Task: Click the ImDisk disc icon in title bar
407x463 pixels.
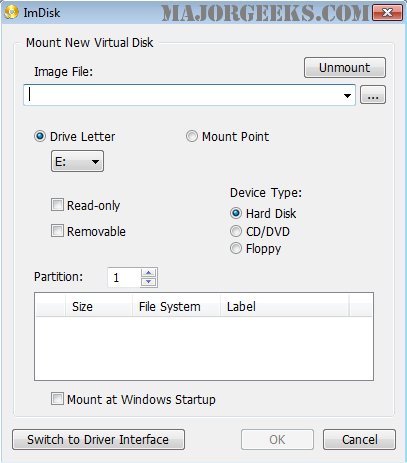Action: pos(11,13)
